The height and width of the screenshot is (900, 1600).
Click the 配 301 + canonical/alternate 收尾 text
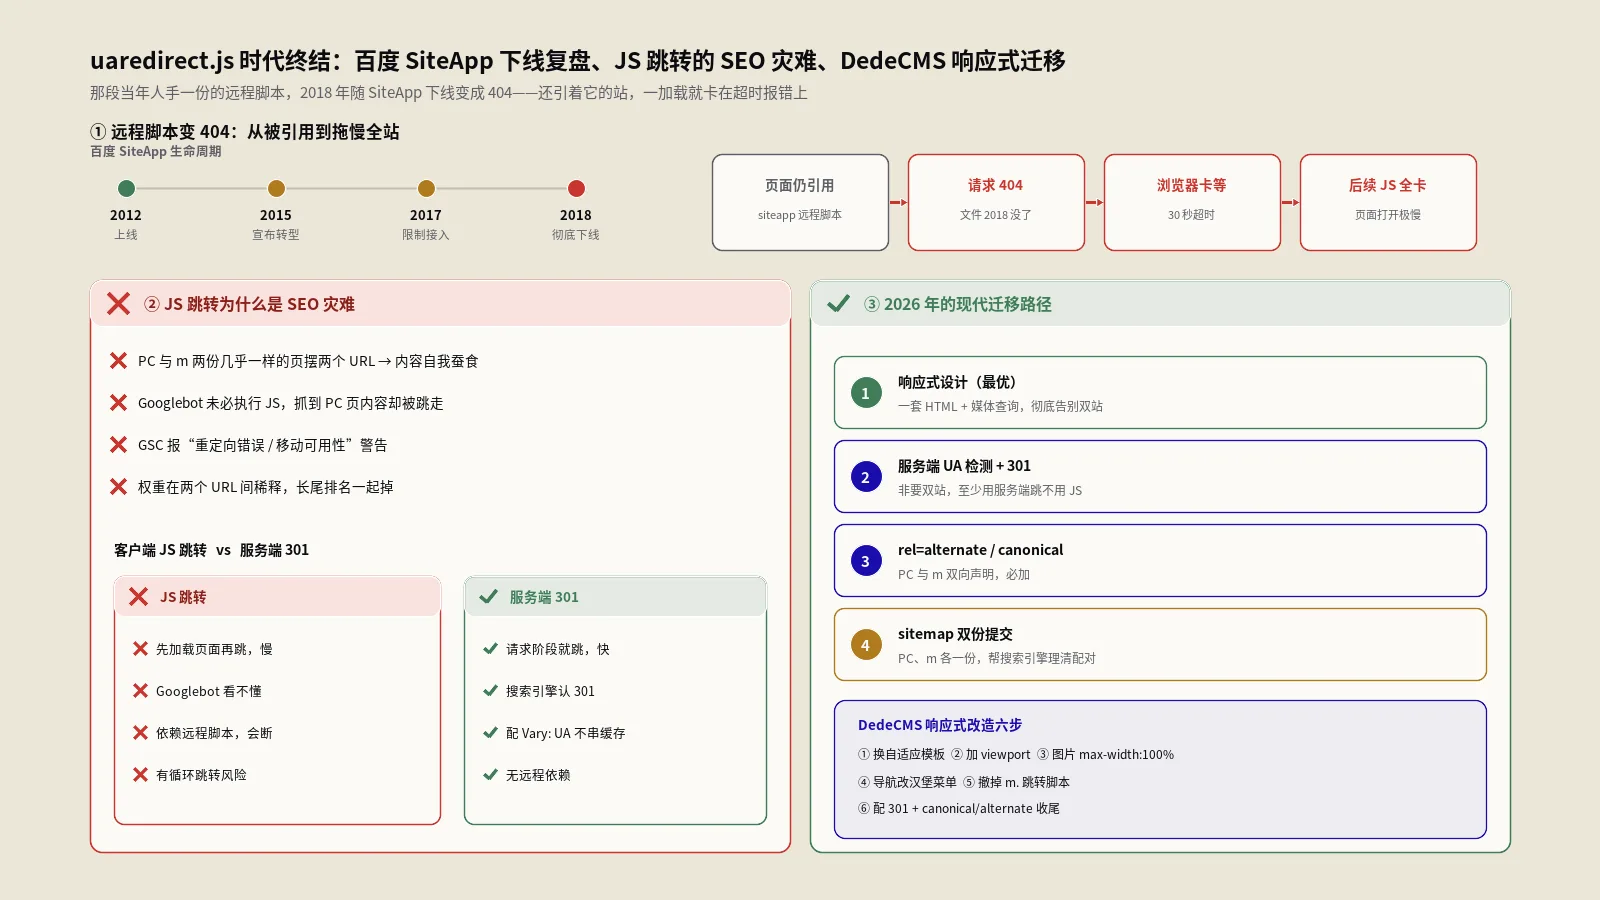(958, 809)
